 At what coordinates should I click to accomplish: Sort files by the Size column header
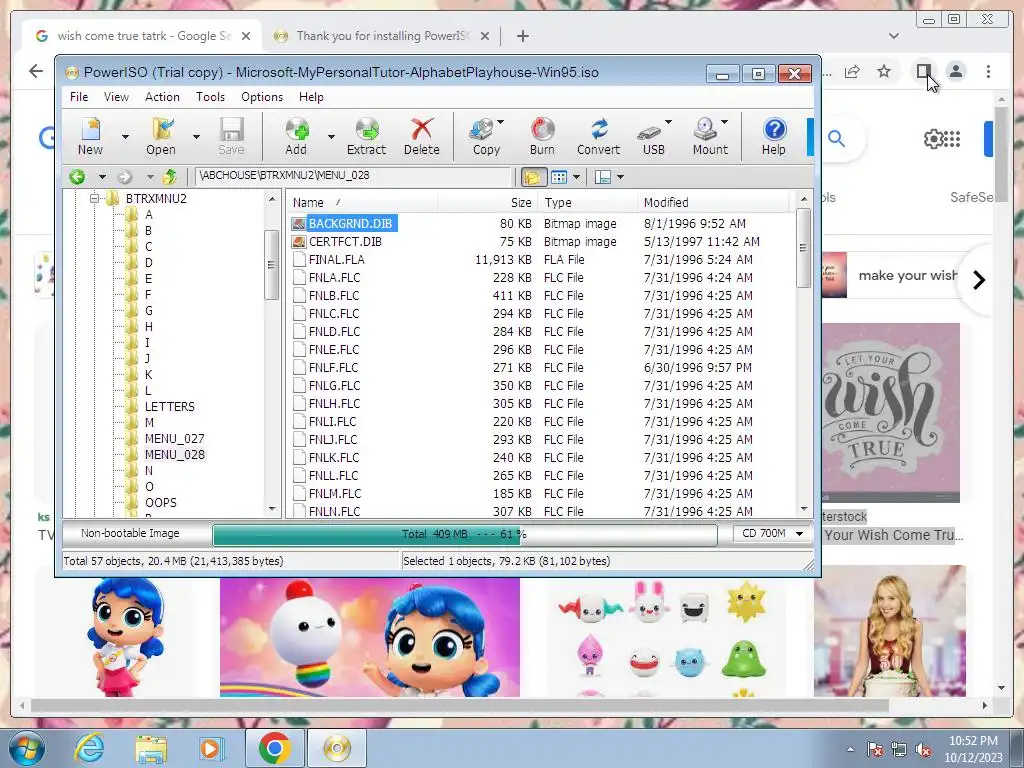pos(487,202)
